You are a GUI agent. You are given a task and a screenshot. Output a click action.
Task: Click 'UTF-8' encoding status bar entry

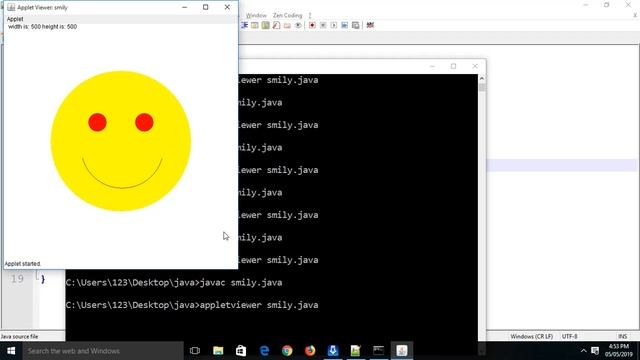coord(570,337)
